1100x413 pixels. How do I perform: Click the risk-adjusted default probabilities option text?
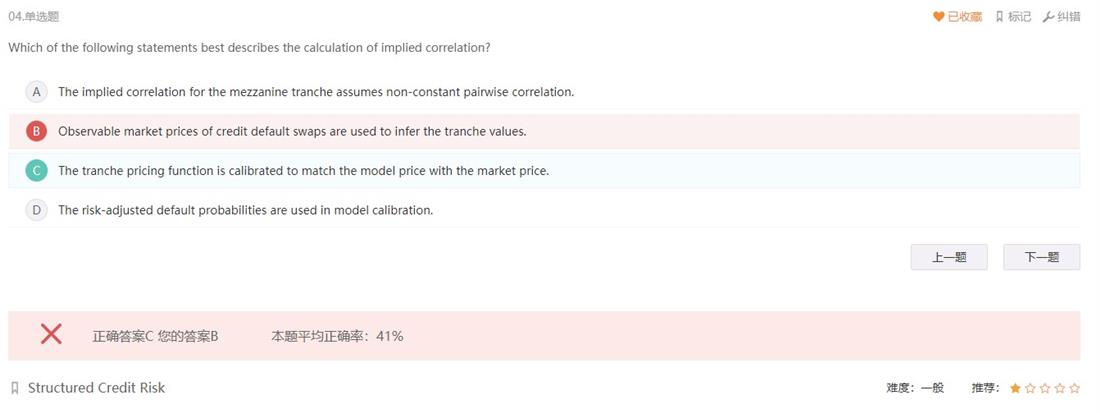pyautogui.click(x=246, y=210)
